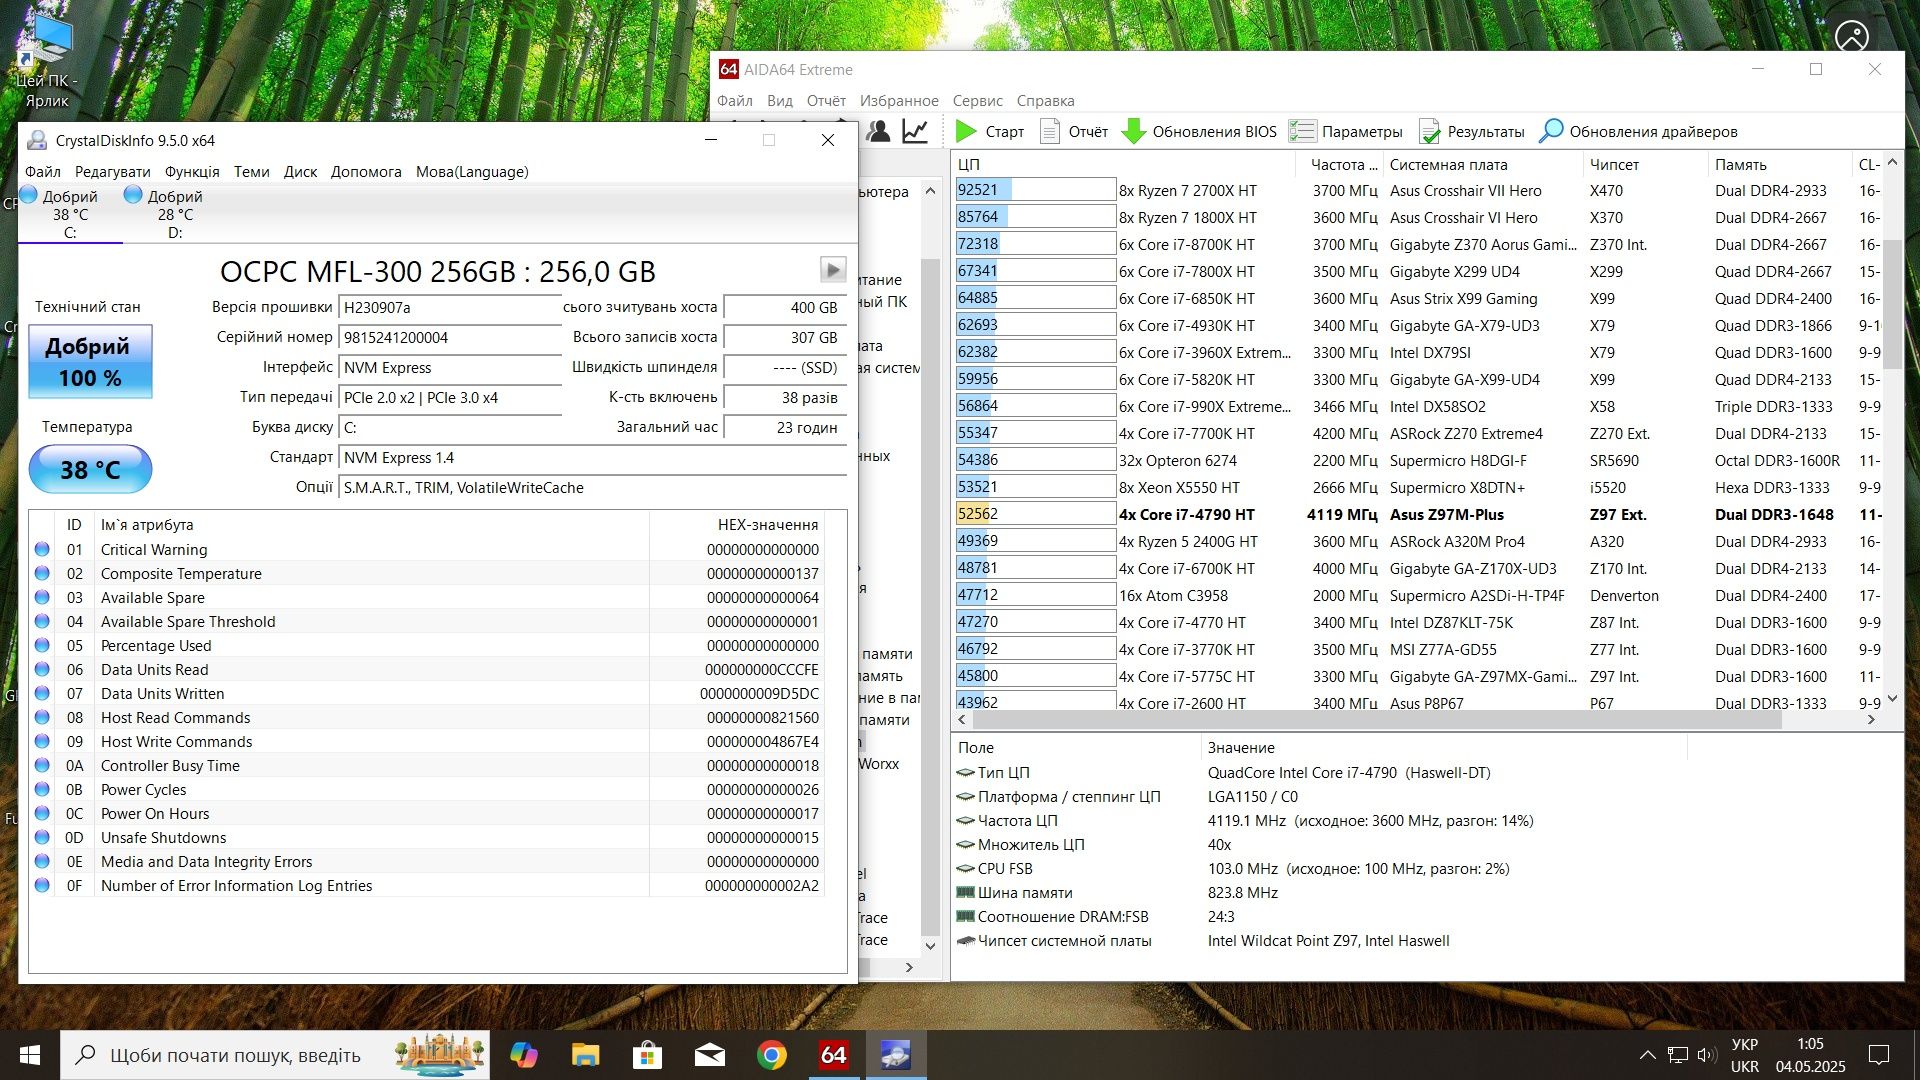The image size is (1920, 1080).
Task: Open Файл menu in CrystalDiskInfo
Action: (43, 171)
